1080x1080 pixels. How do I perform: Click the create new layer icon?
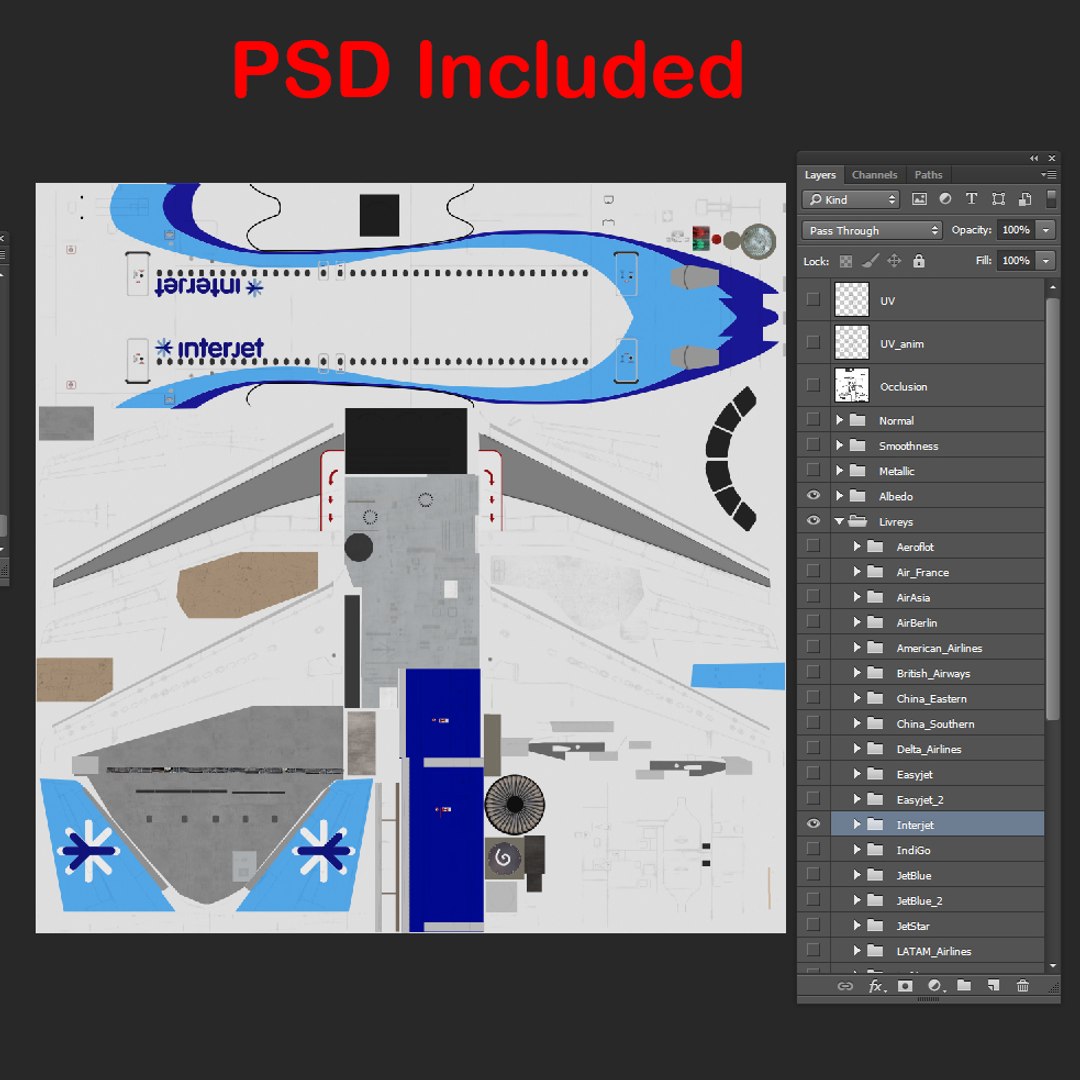[993, 986]
